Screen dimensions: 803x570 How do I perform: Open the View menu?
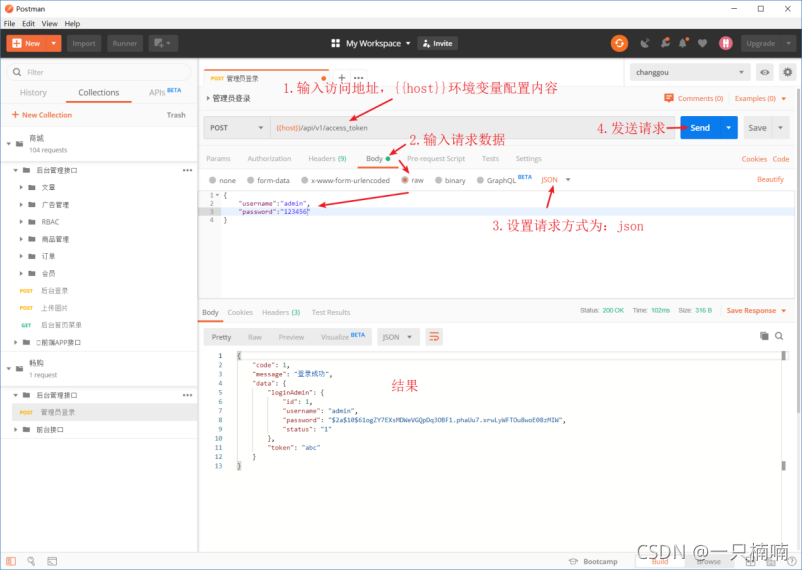(x=49, y=24)
